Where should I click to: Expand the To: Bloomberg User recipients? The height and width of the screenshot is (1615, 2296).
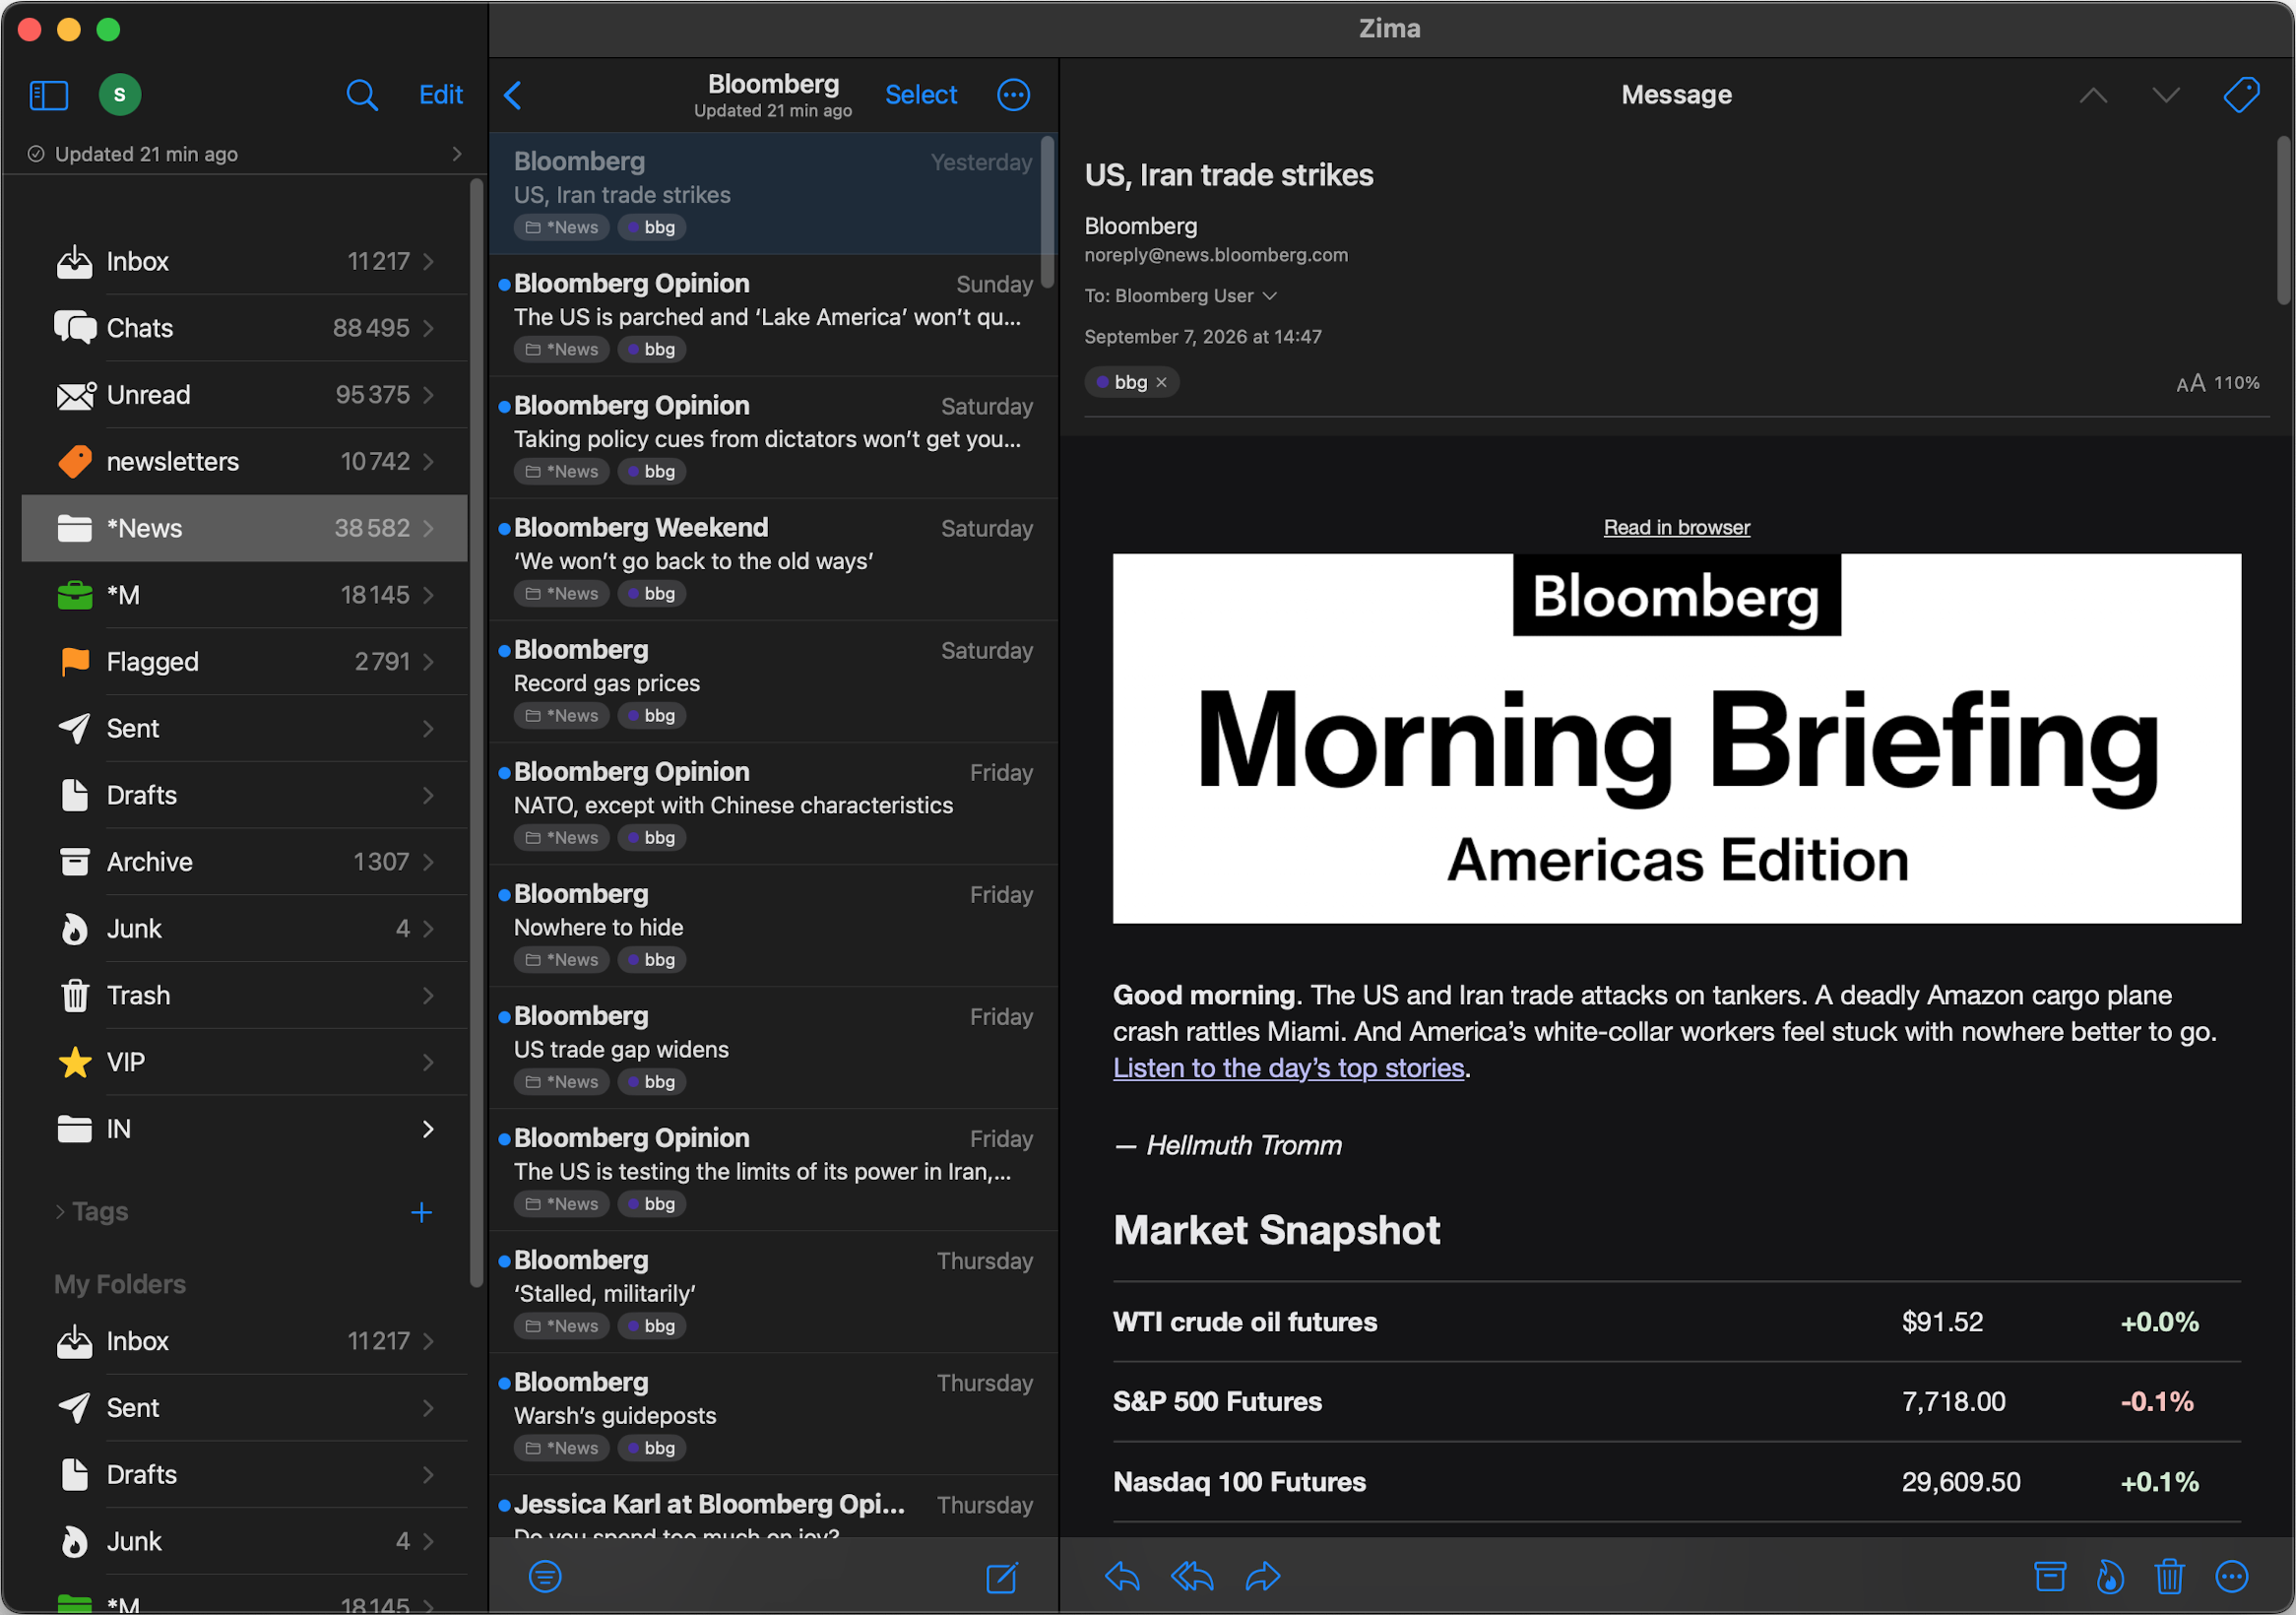coord(1270,296)
